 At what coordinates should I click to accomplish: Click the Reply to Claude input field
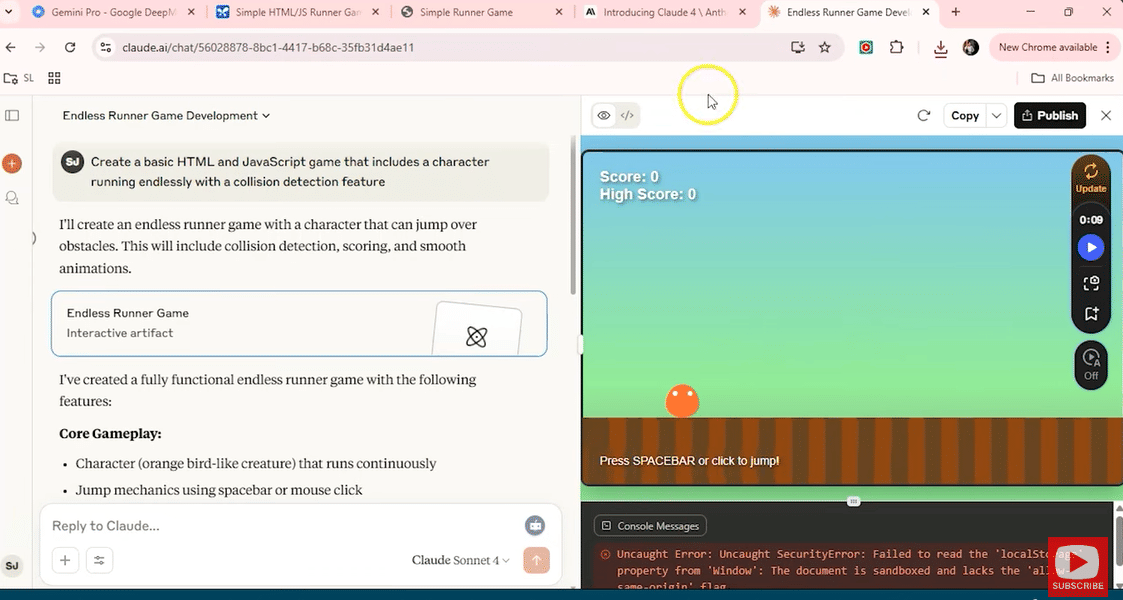pos(280,526)
